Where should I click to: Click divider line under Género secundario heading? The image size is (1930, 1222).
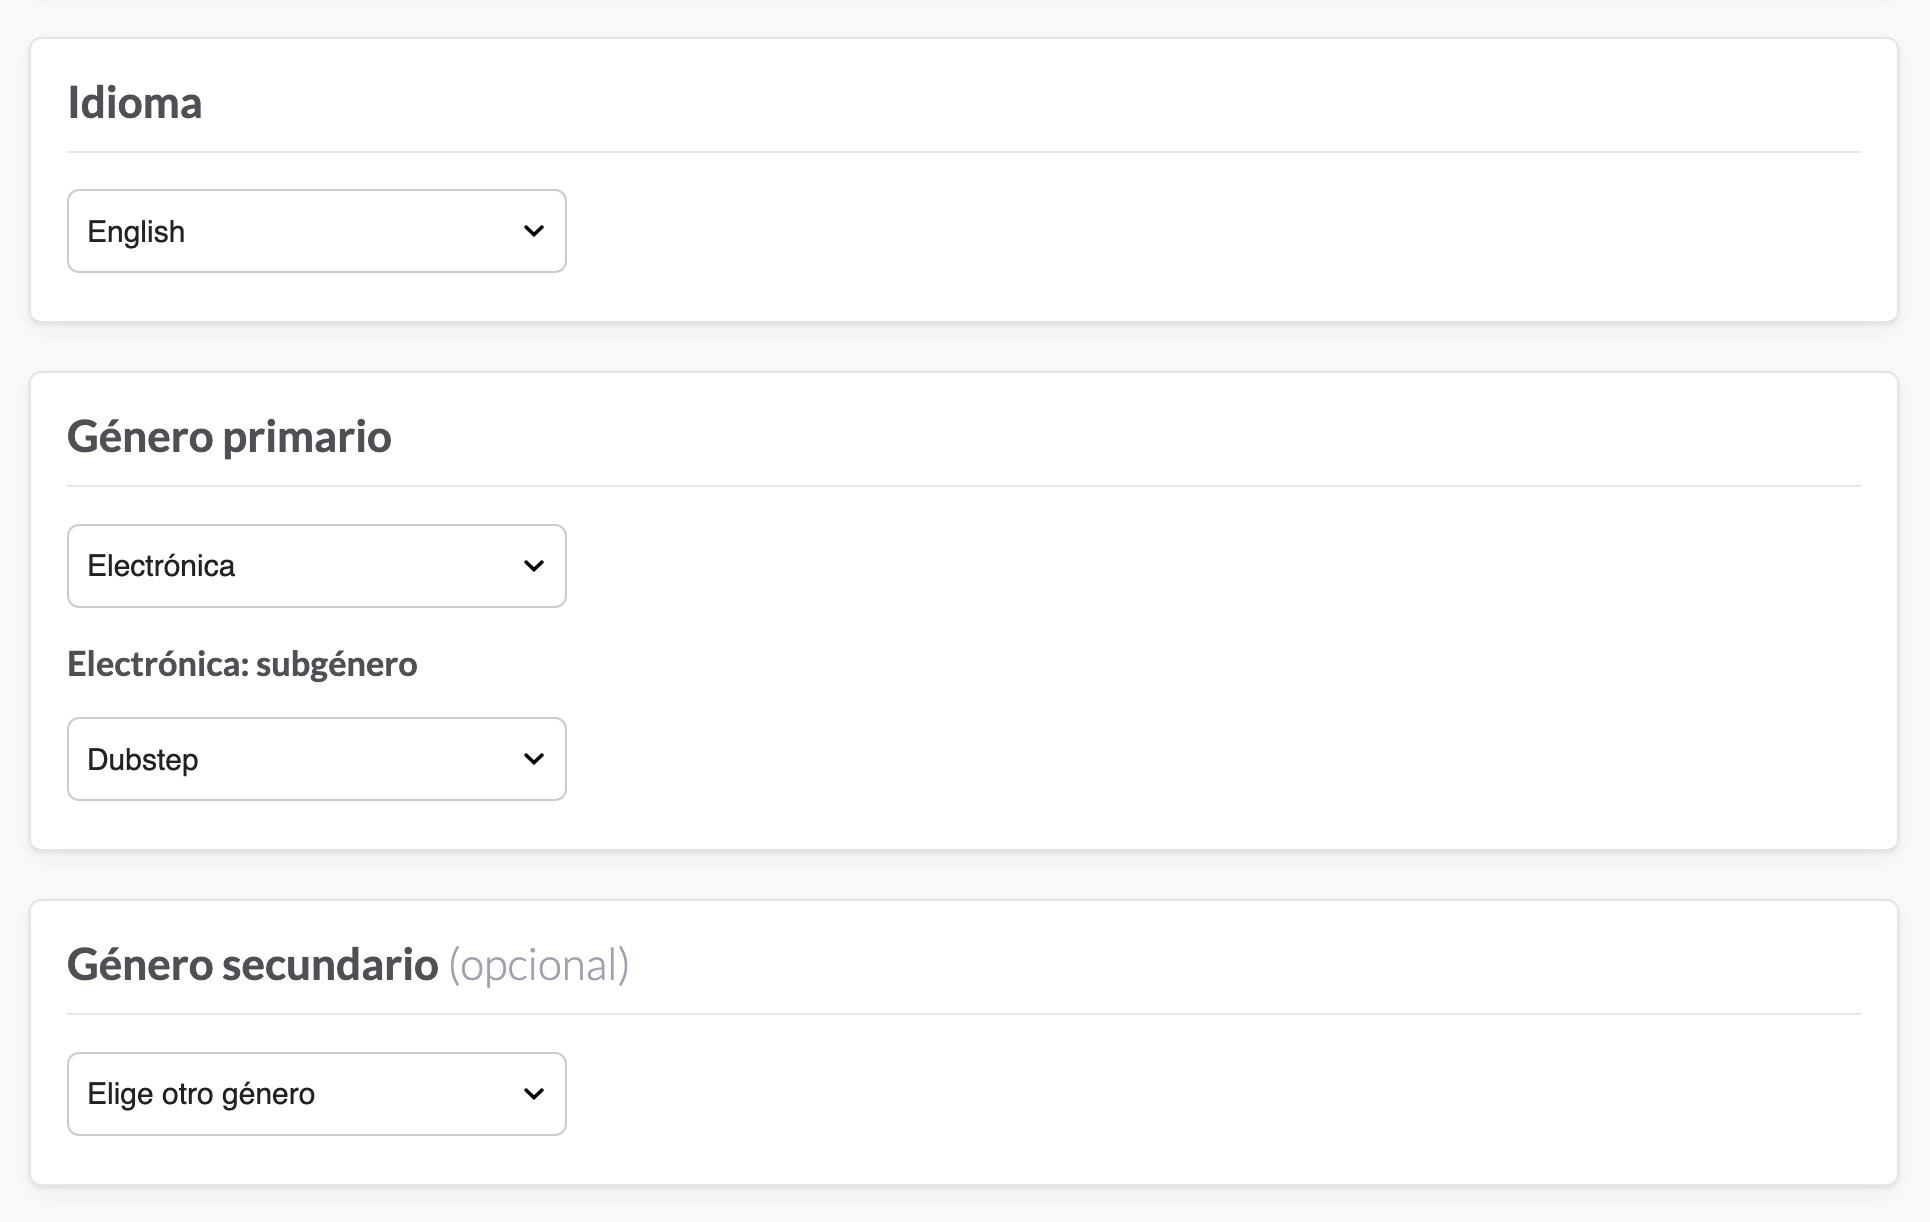pos(963,1014)
